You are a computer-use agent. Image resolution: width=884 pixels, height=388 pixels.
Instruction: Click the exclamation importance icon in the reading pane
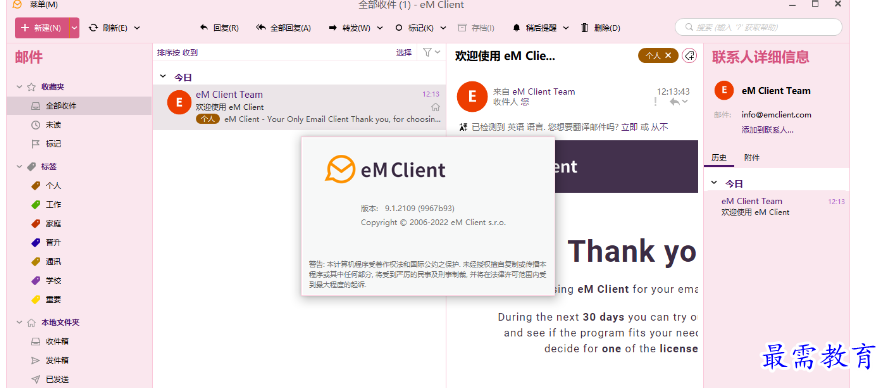click(655, 102)
